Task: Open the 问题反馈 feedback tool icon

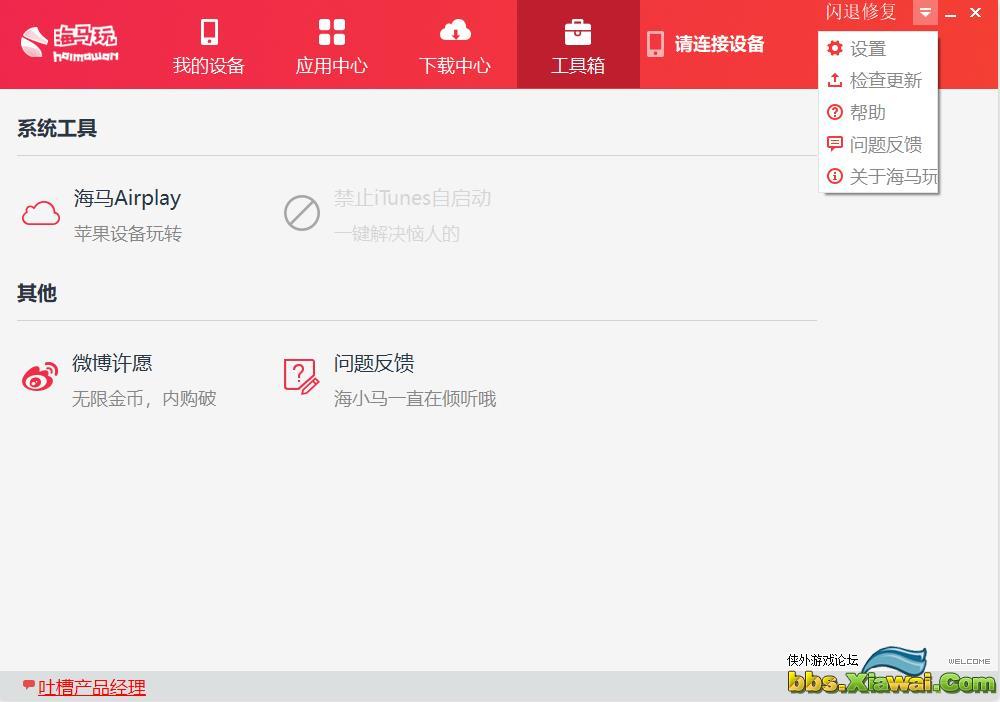Action: coord(301,377)
